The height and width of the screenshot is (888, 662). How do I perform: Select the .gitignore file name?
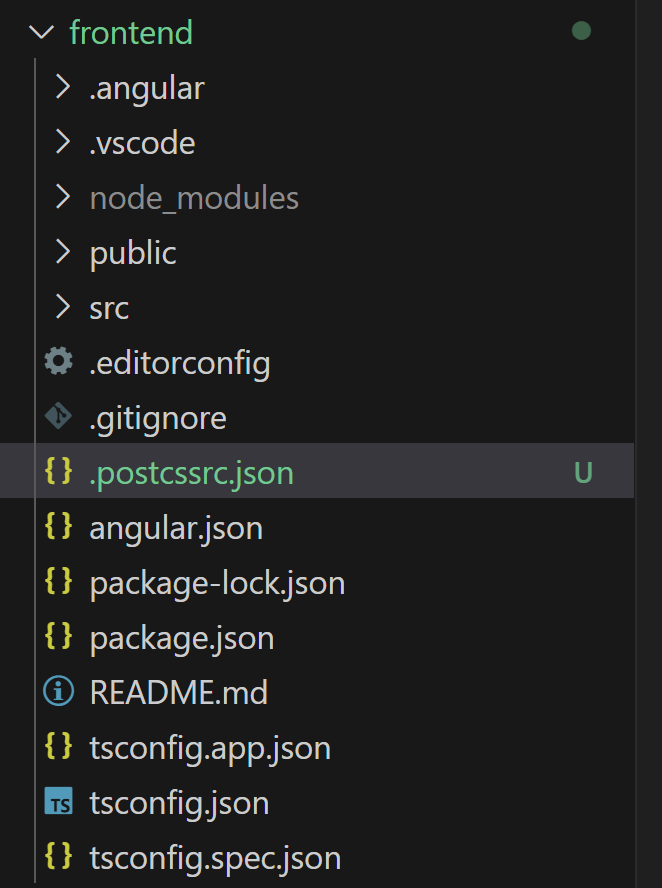tap(158, 417)
